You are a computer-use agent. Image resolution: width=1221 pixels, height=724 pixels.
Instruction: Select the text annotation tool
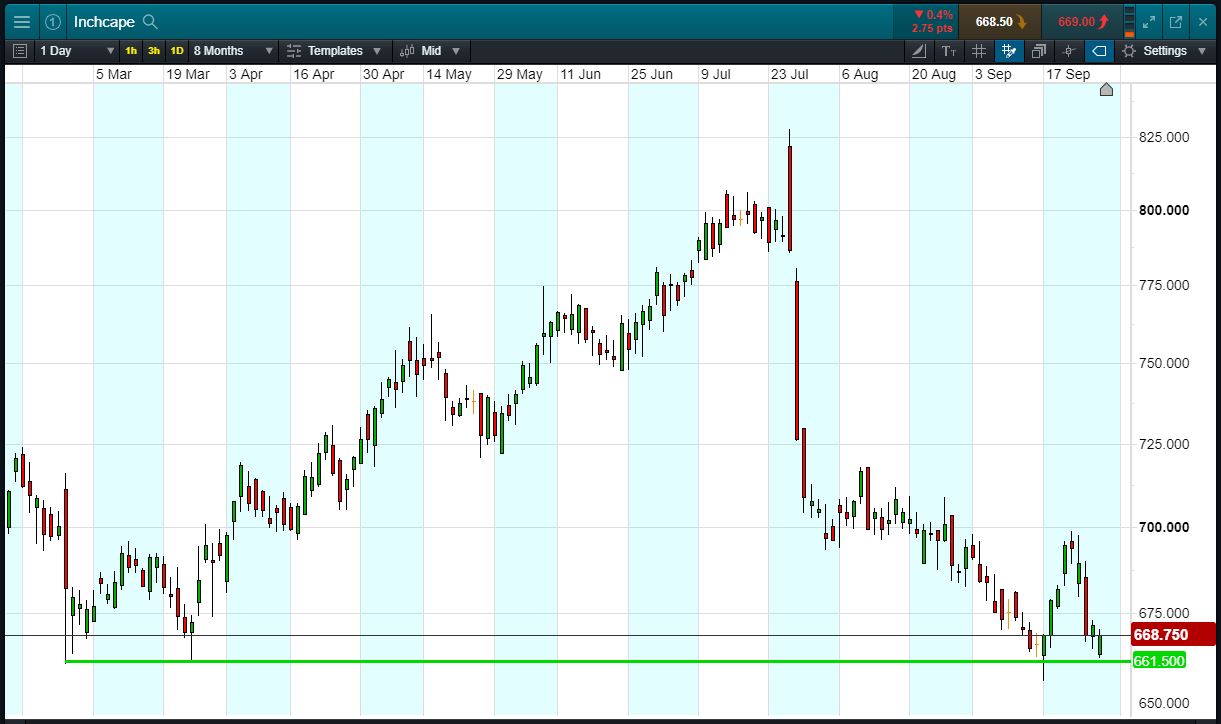(x=949, y=51)
